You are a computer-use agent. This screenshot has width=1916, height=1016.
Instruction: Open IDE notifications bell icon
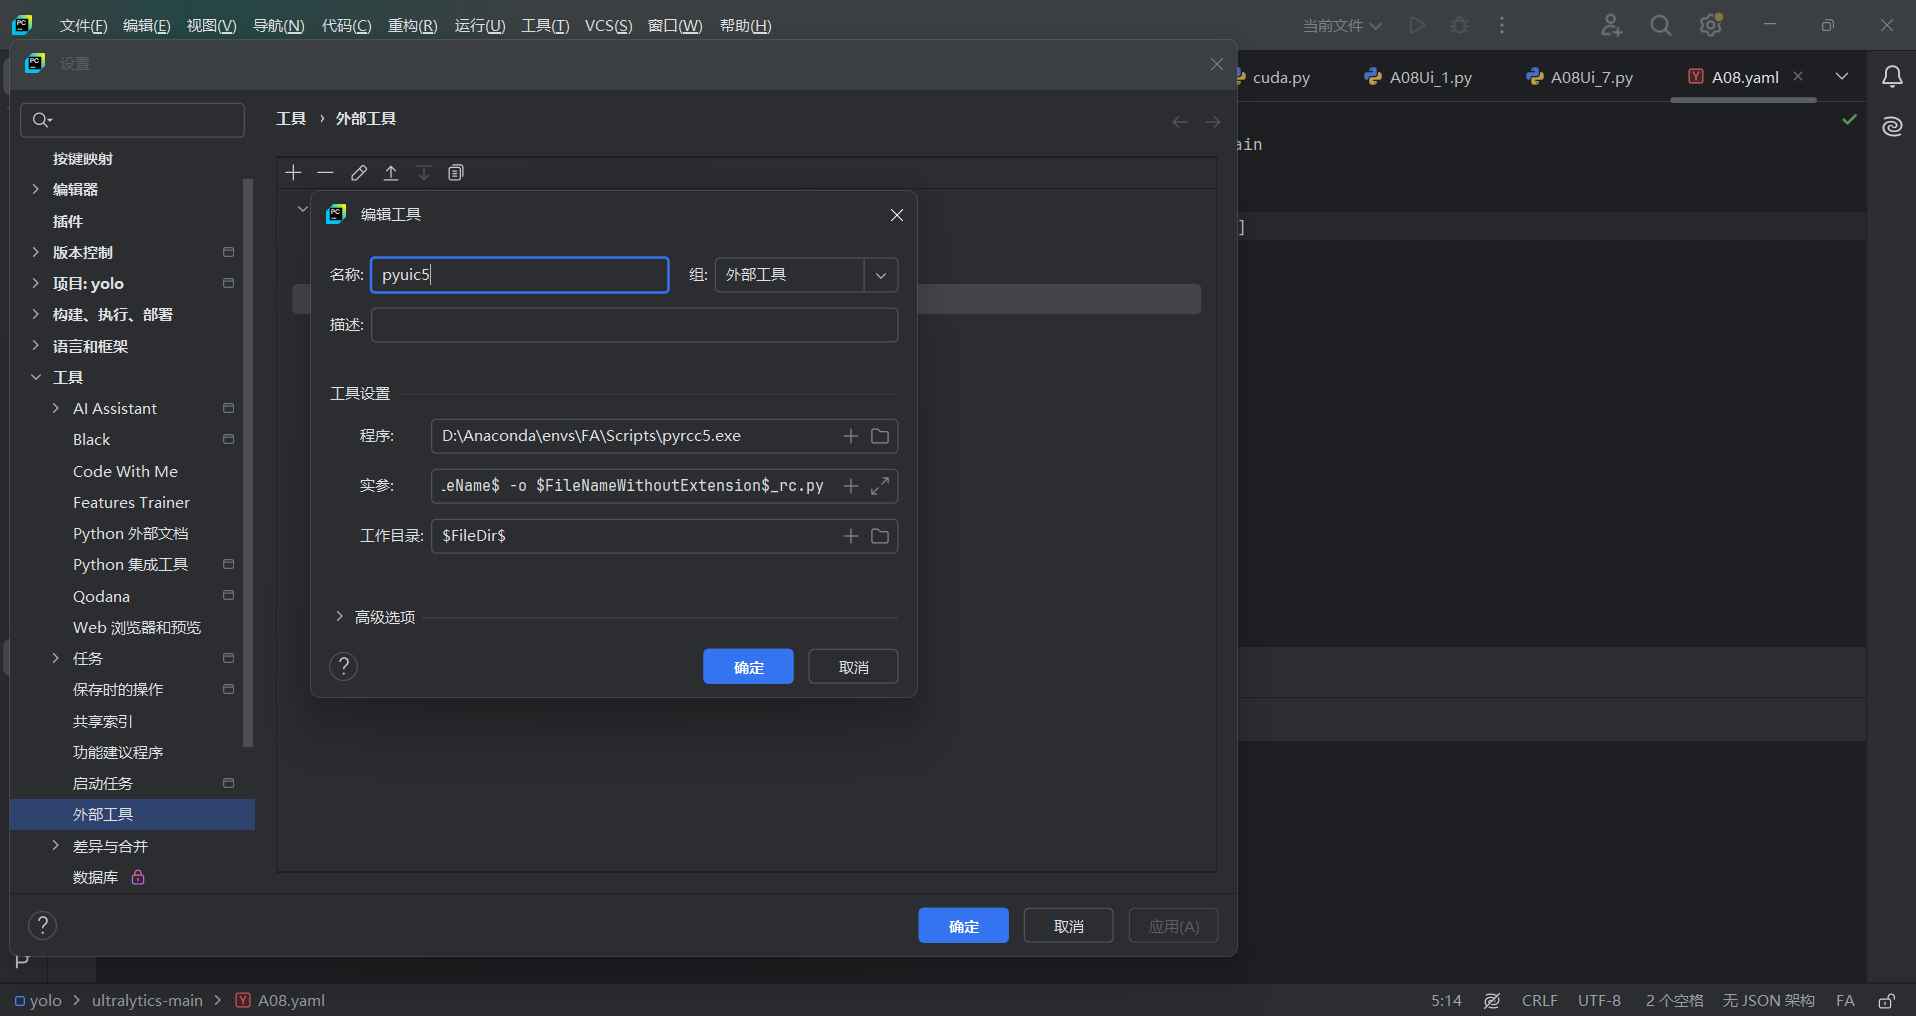[x=1892, y=77]
